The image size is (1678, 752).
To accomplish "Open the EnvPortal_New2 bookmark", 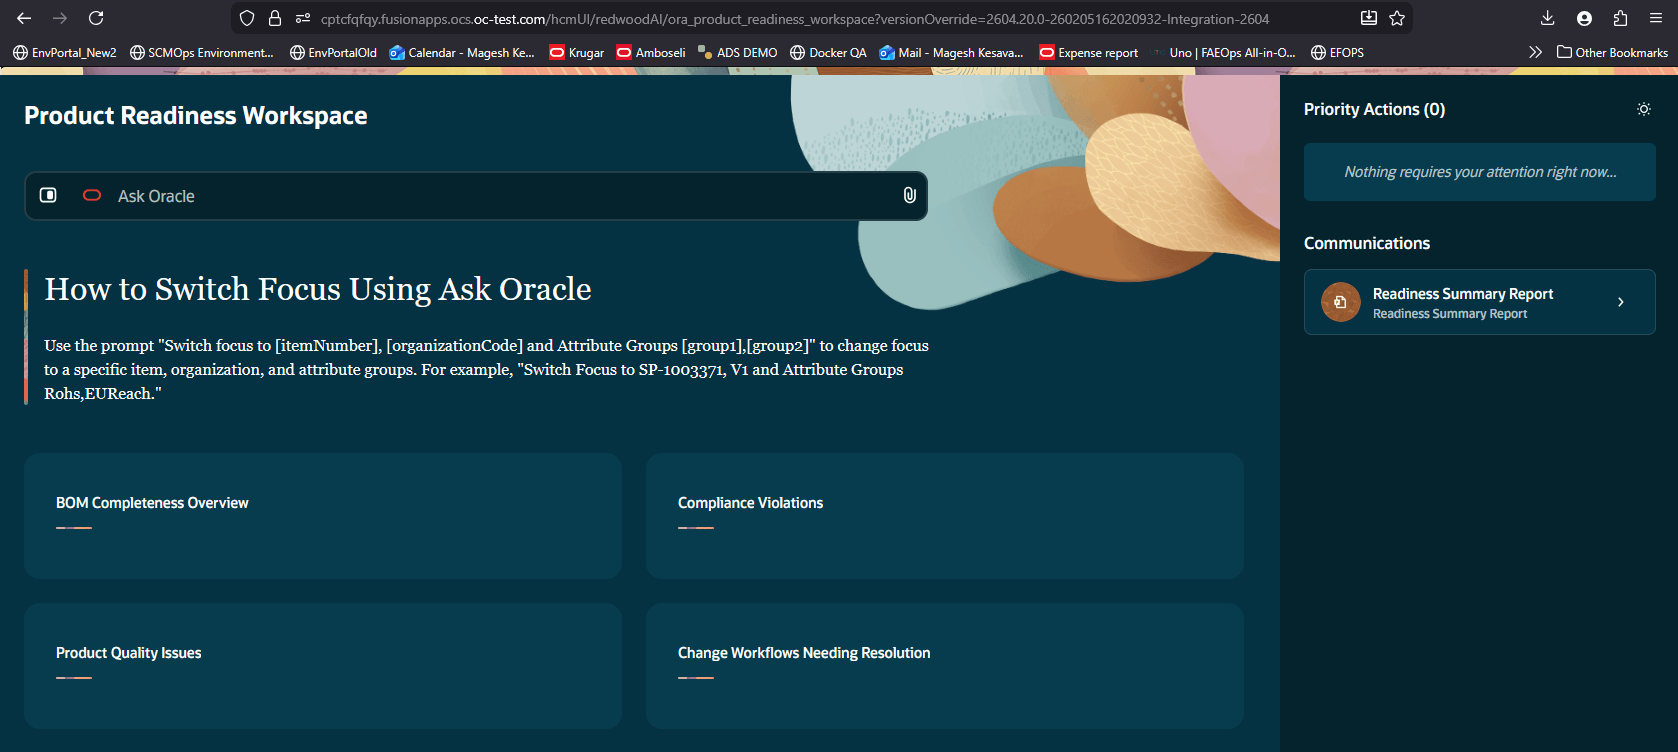I will point(65,53).
